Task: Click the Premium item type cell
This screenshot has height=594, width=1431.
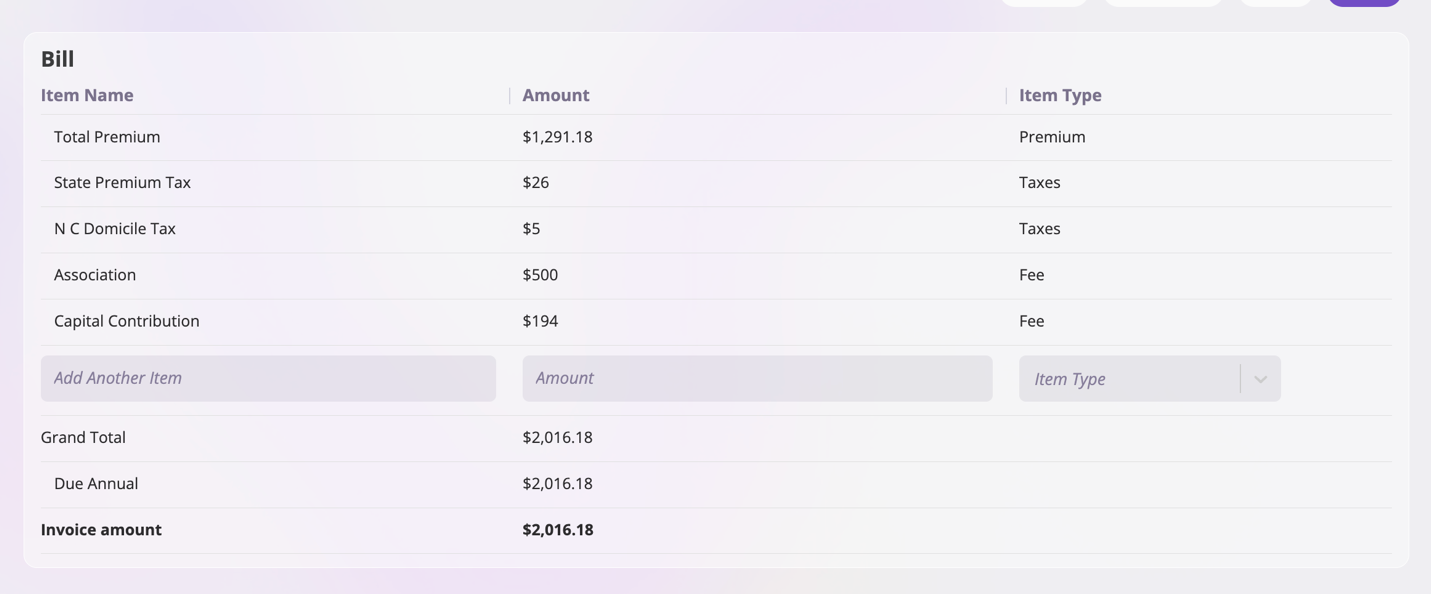Action: point(1052,137)
